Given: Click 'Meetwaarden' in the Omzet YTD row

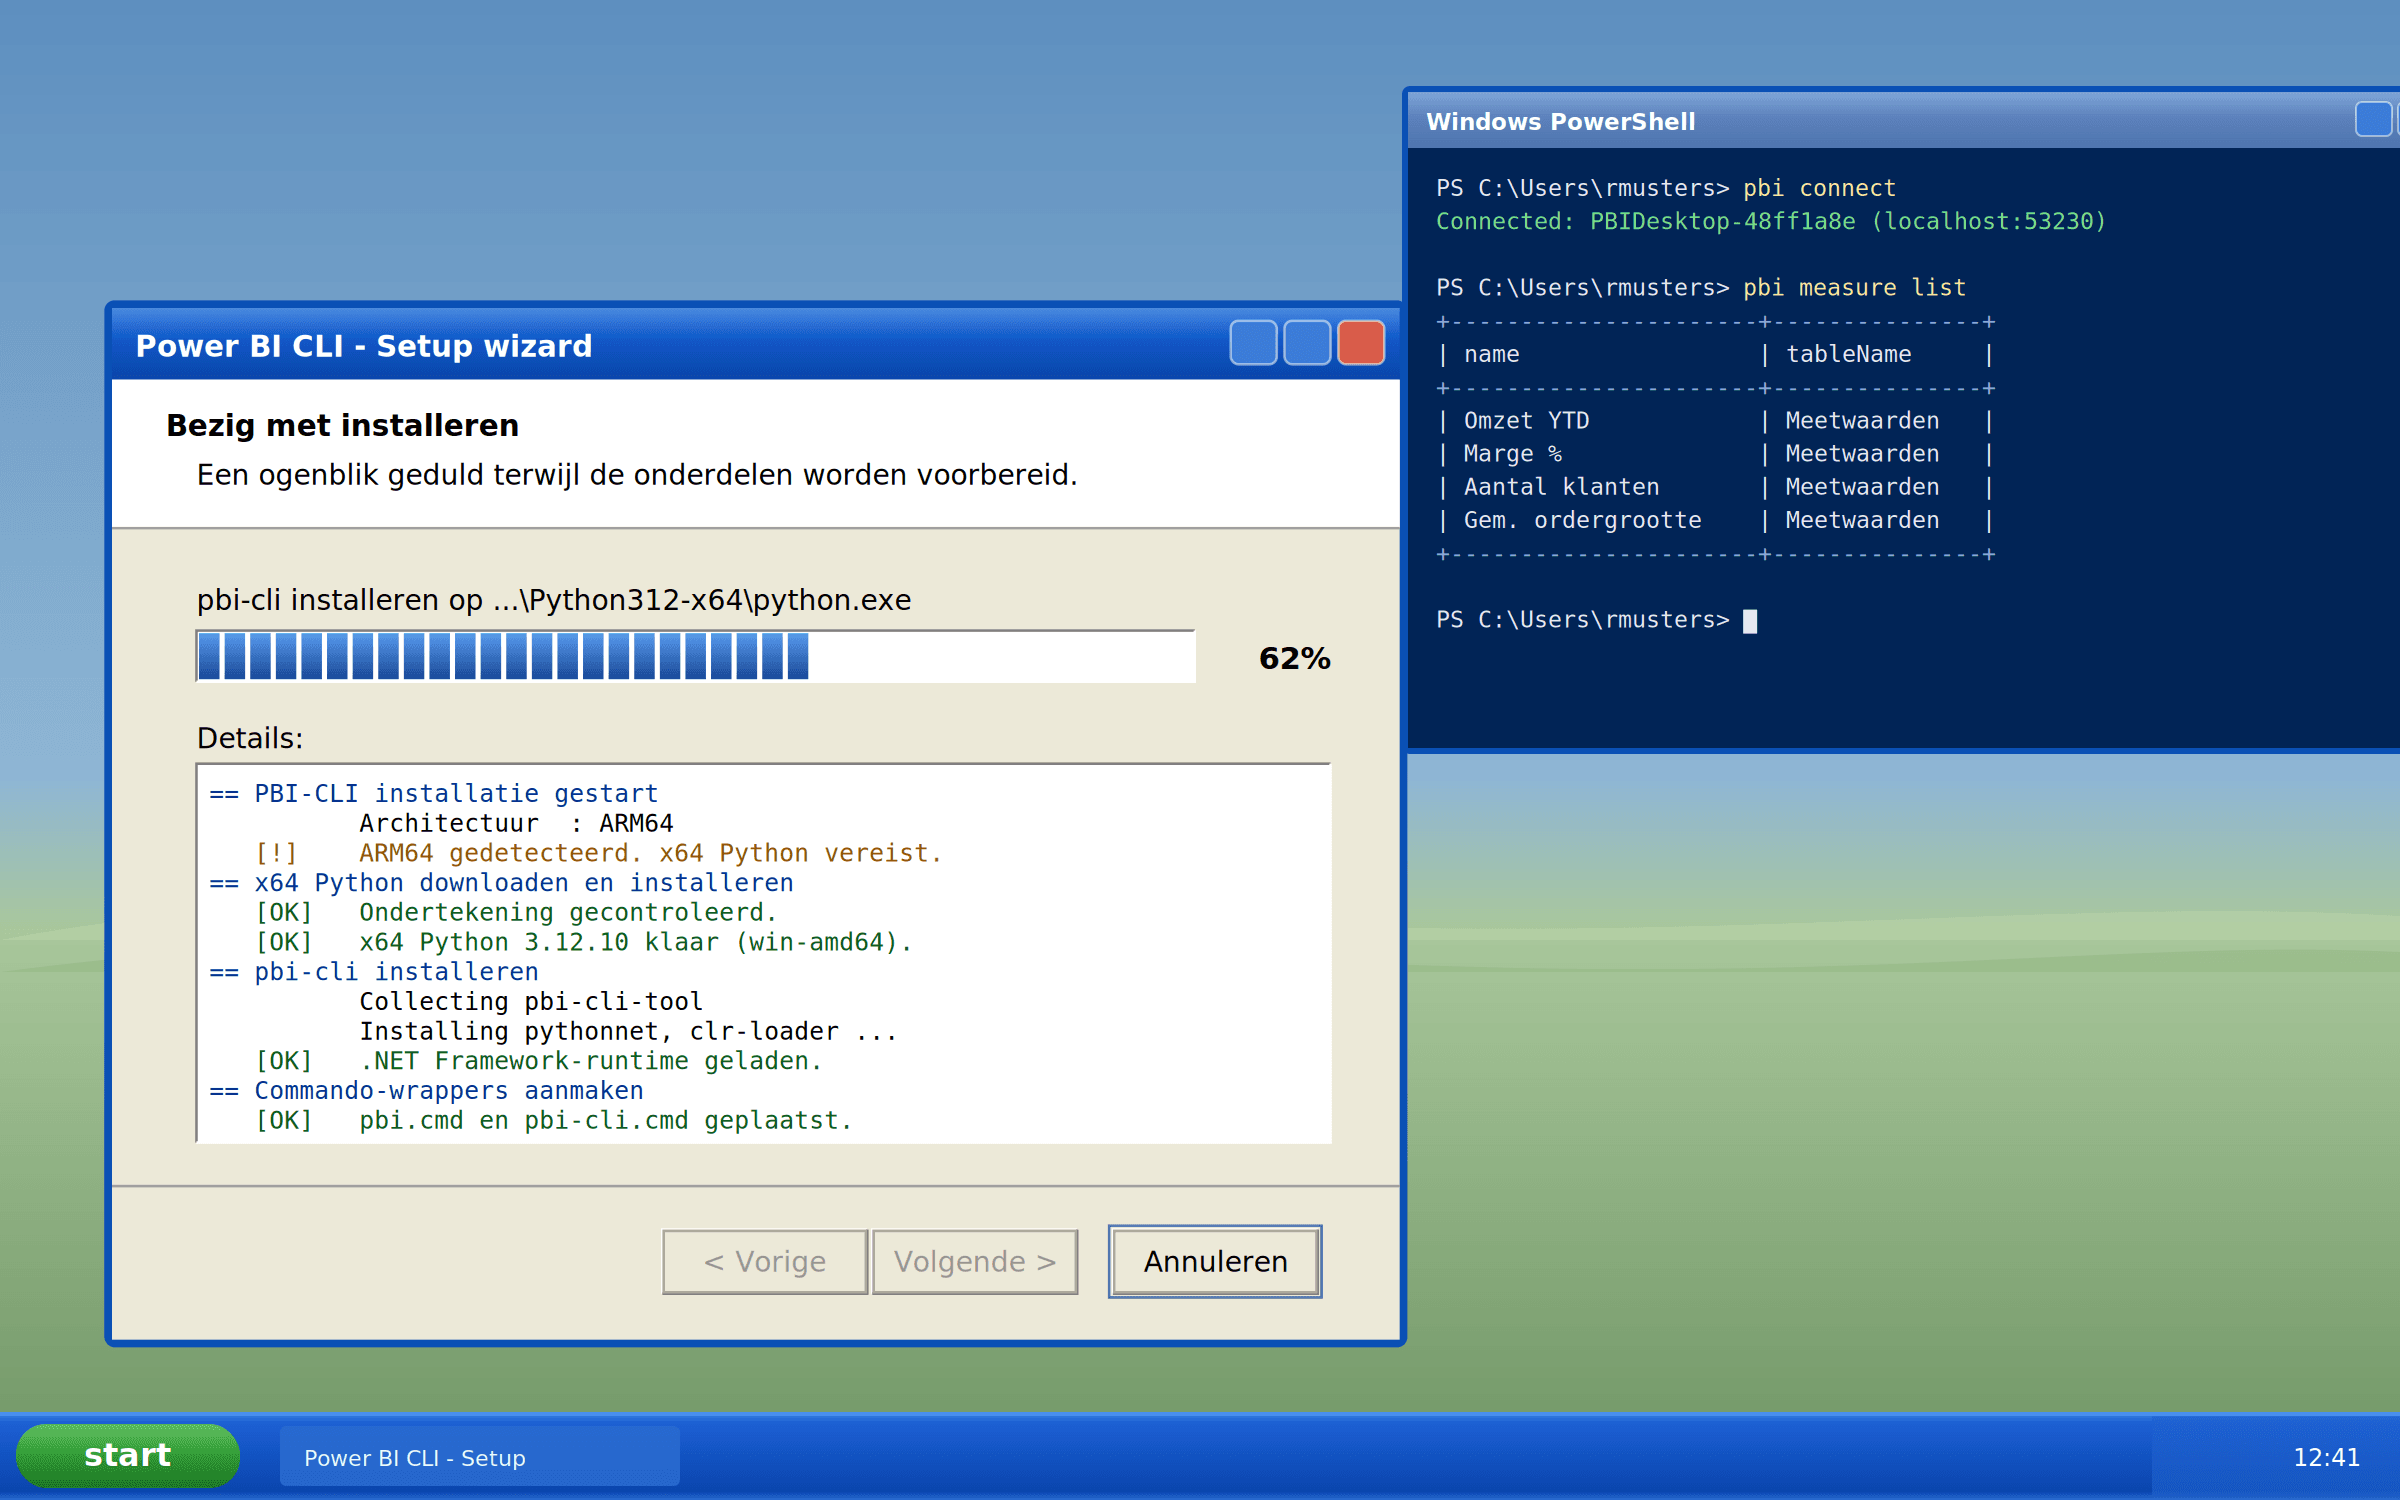Looking at the screenshot, I should tap(1862, 421).
